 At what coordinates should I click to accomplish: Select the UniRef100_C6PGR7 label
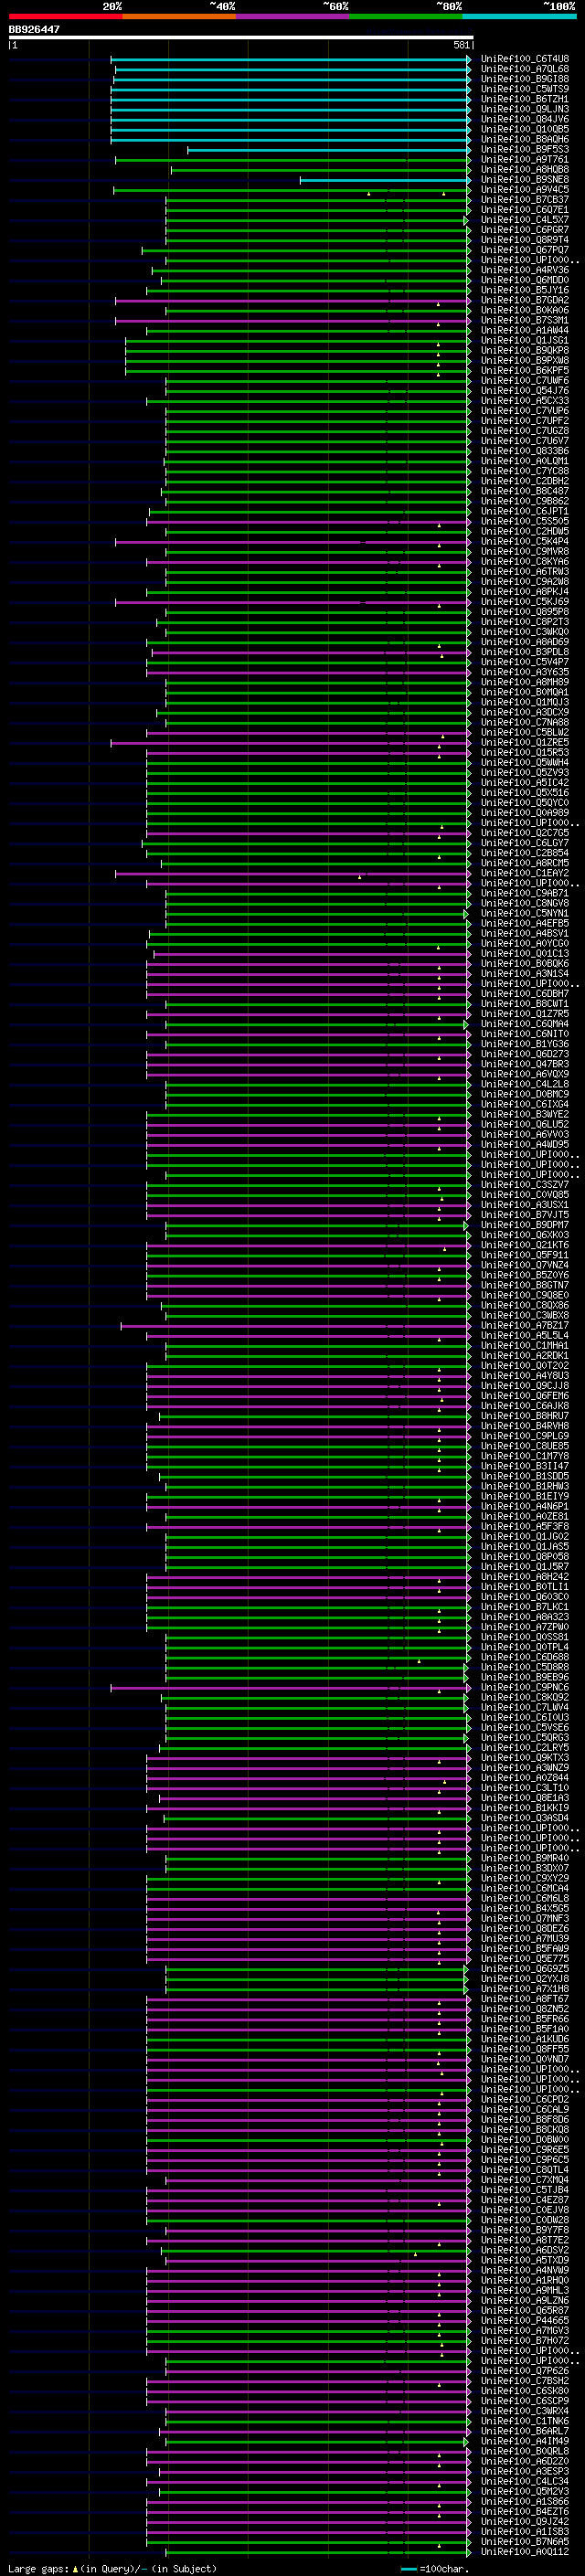coord(525,230)
